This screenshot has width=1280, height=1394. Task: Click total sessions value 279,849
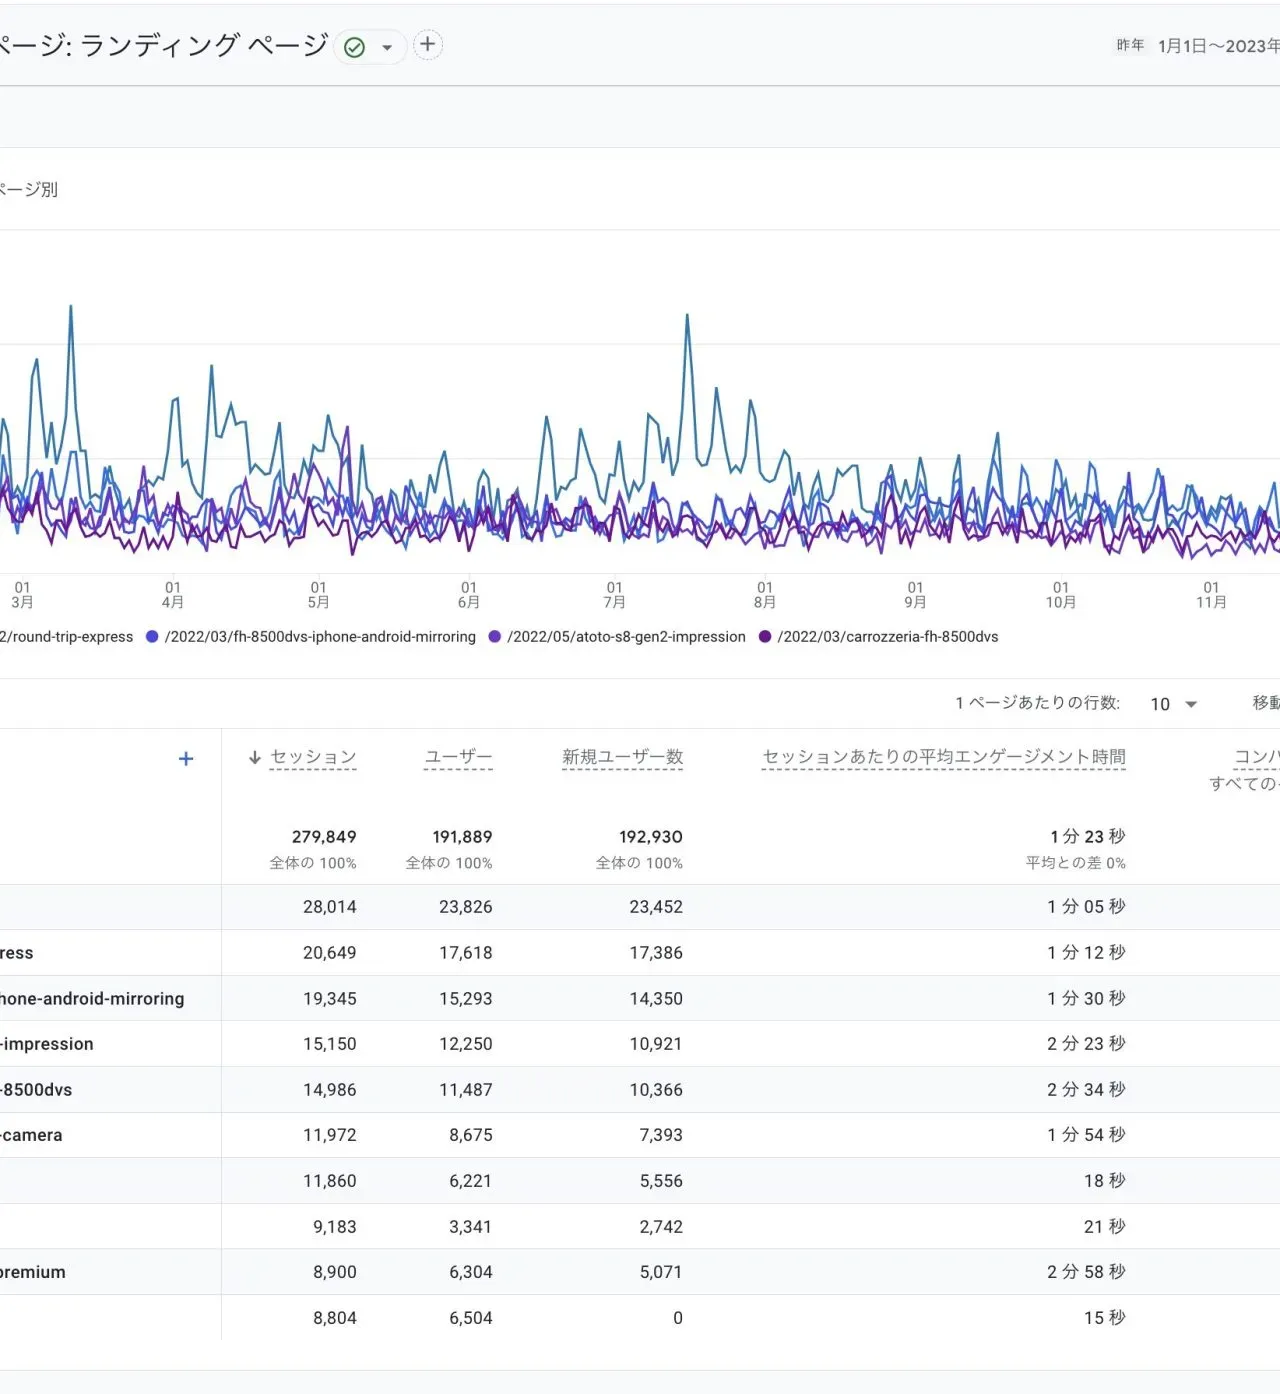coord(324,837)
